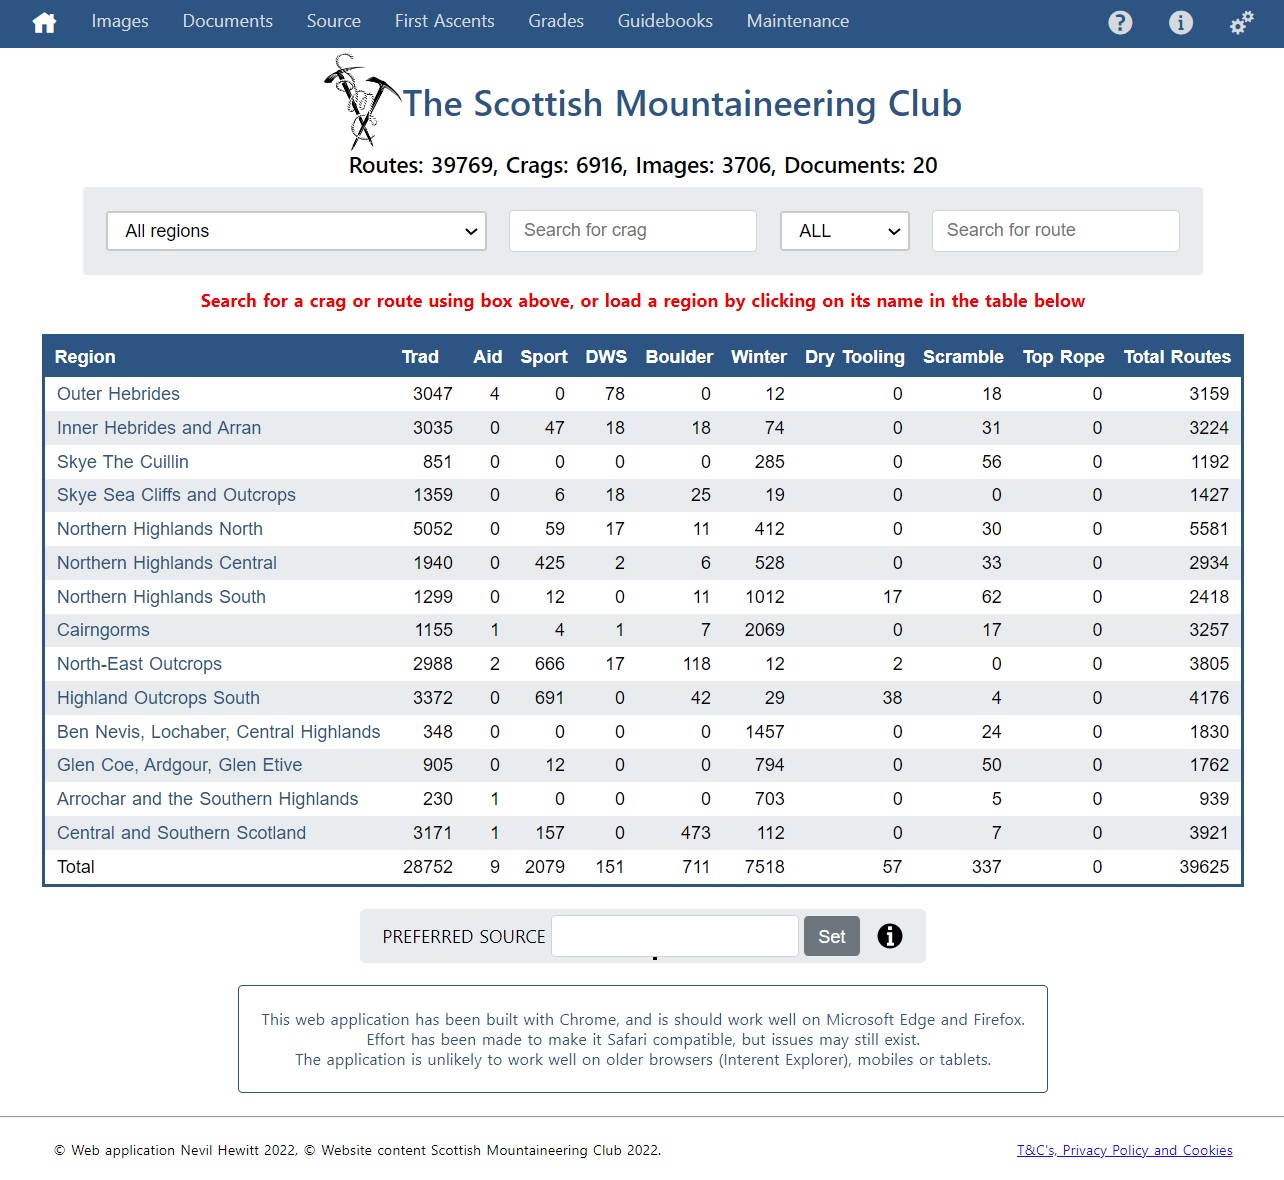Viewport: 1284px width, 1180px height.
Task: Click the Scottish Mountaineering Club logo
Action: 362,102
